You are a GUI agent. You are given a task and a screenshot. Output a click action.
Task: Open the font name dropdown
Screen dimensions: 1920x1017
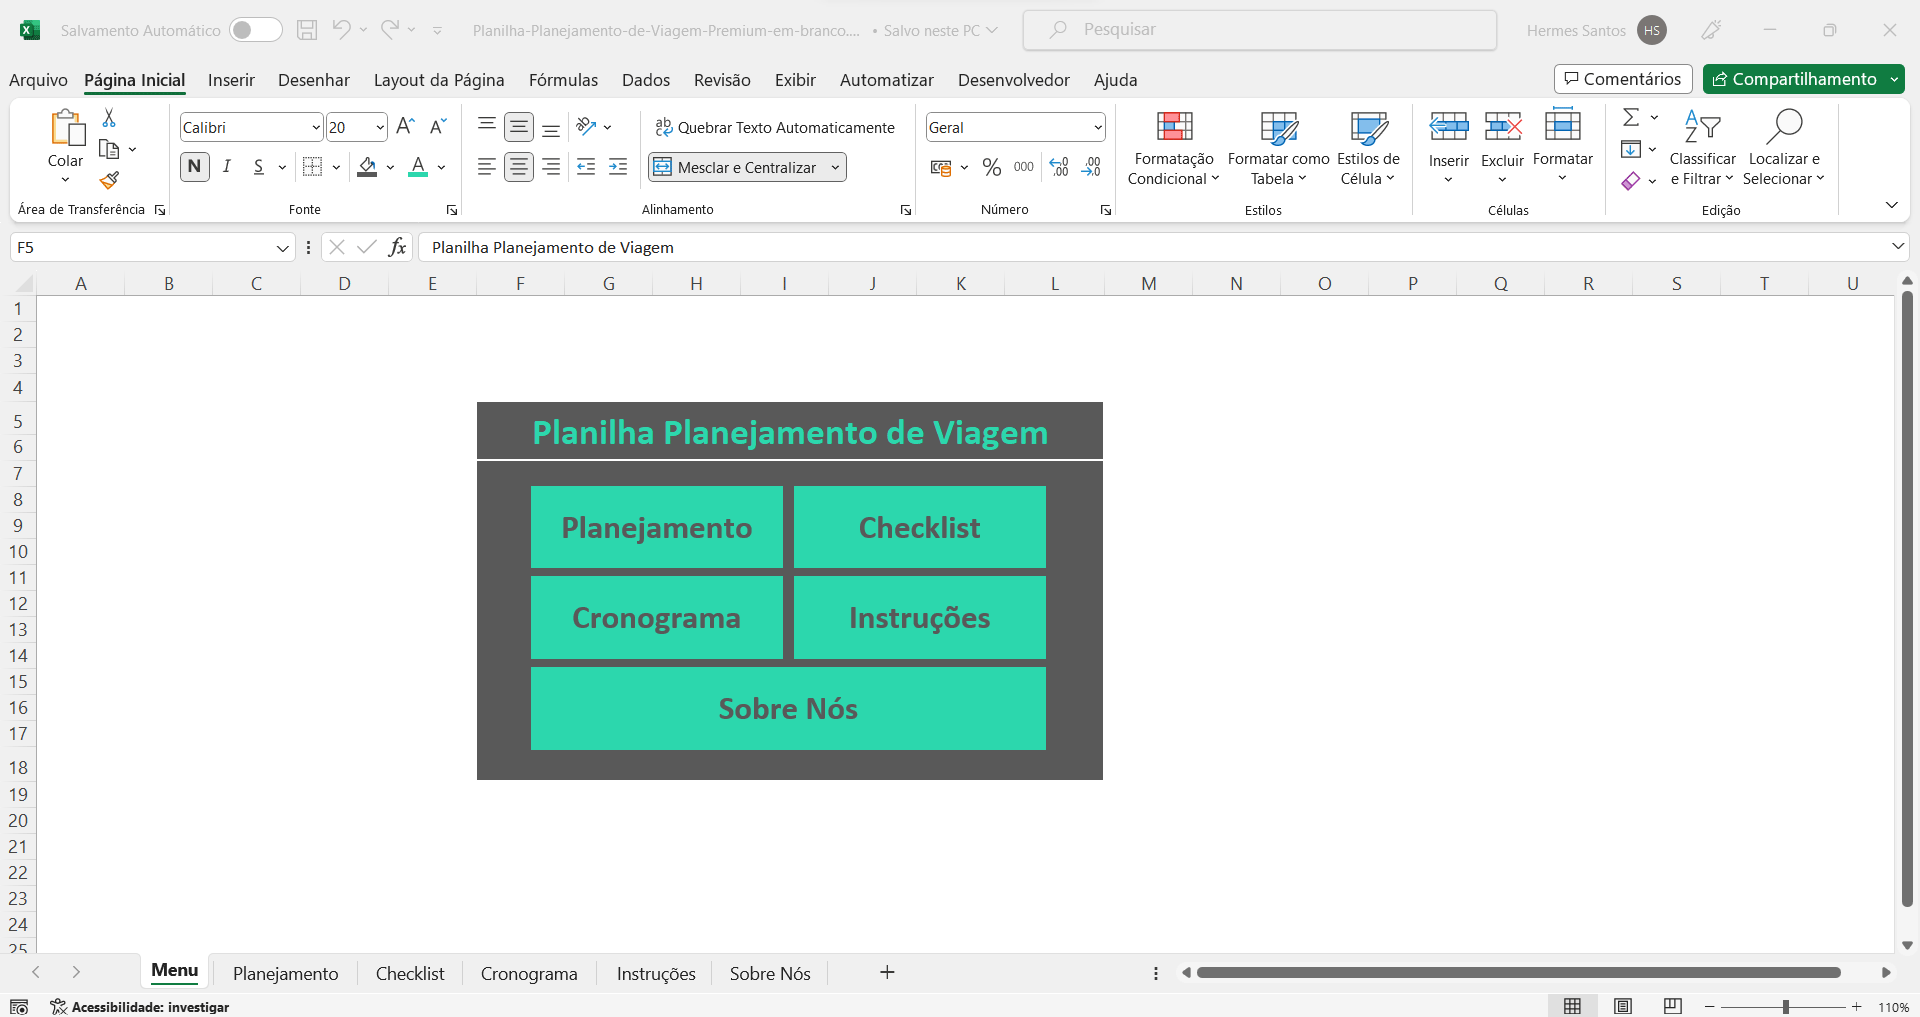tap(316, 127)
